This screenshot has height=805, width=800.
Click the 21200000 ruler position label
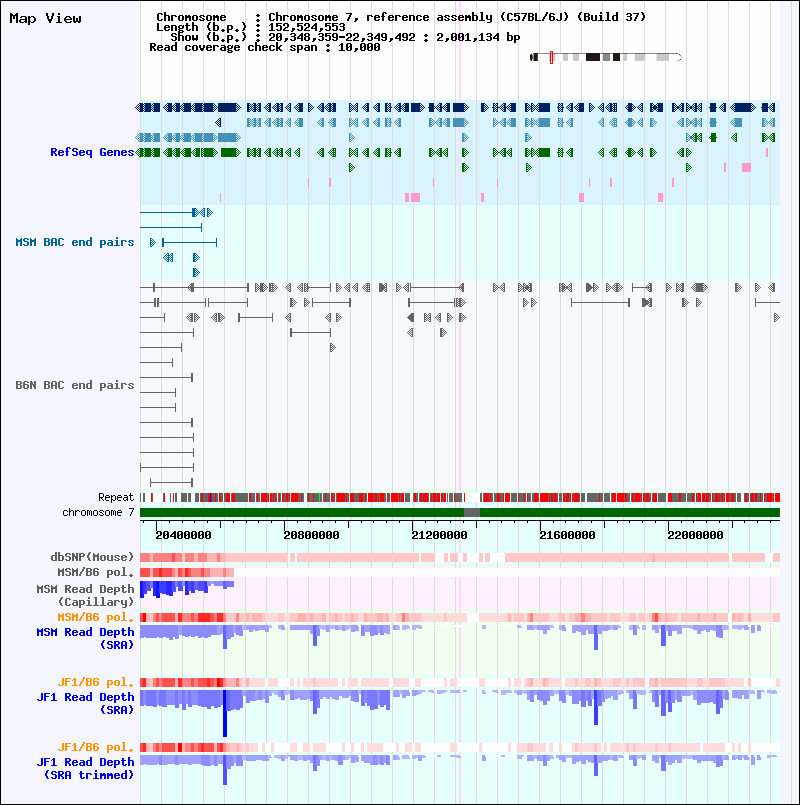[439, 535]
